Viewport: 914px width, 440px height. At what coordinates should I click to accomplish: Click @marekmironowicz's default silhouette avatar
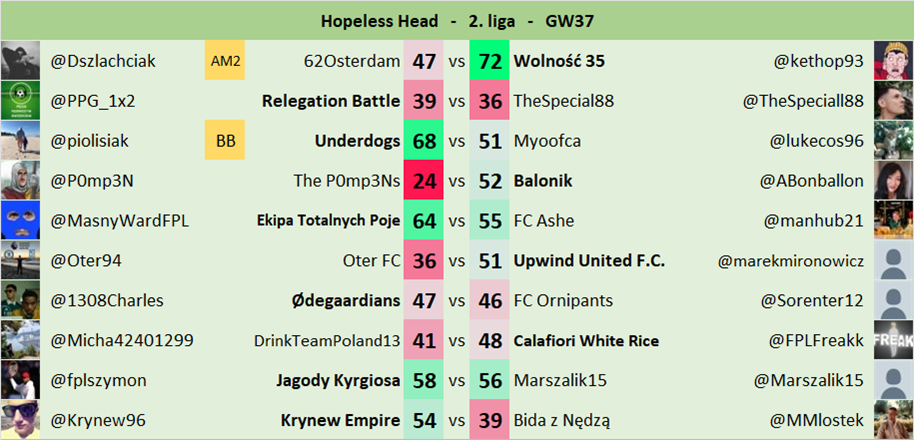click(x=893, y=260)
